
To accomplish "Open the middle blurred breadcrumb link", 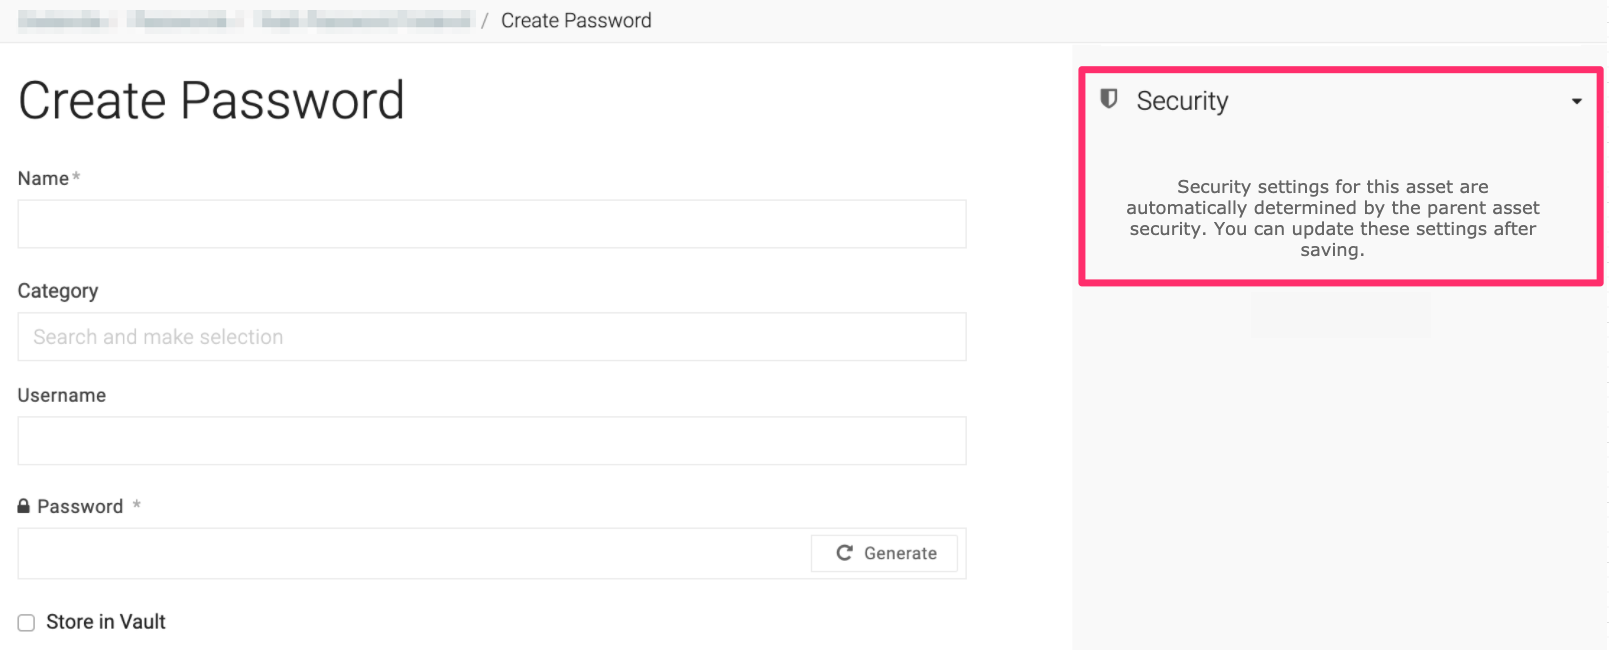I will [184, 20].
